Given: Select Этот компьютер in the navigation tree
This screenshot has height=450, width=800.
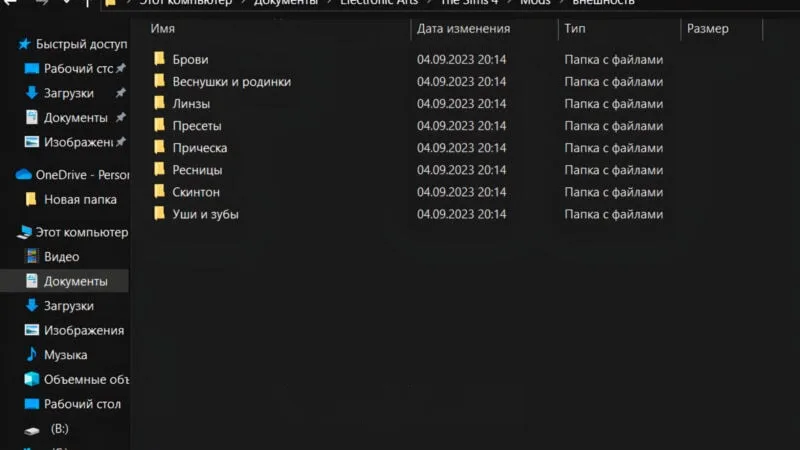Looking at the screenshot, I should coord(82,232).
